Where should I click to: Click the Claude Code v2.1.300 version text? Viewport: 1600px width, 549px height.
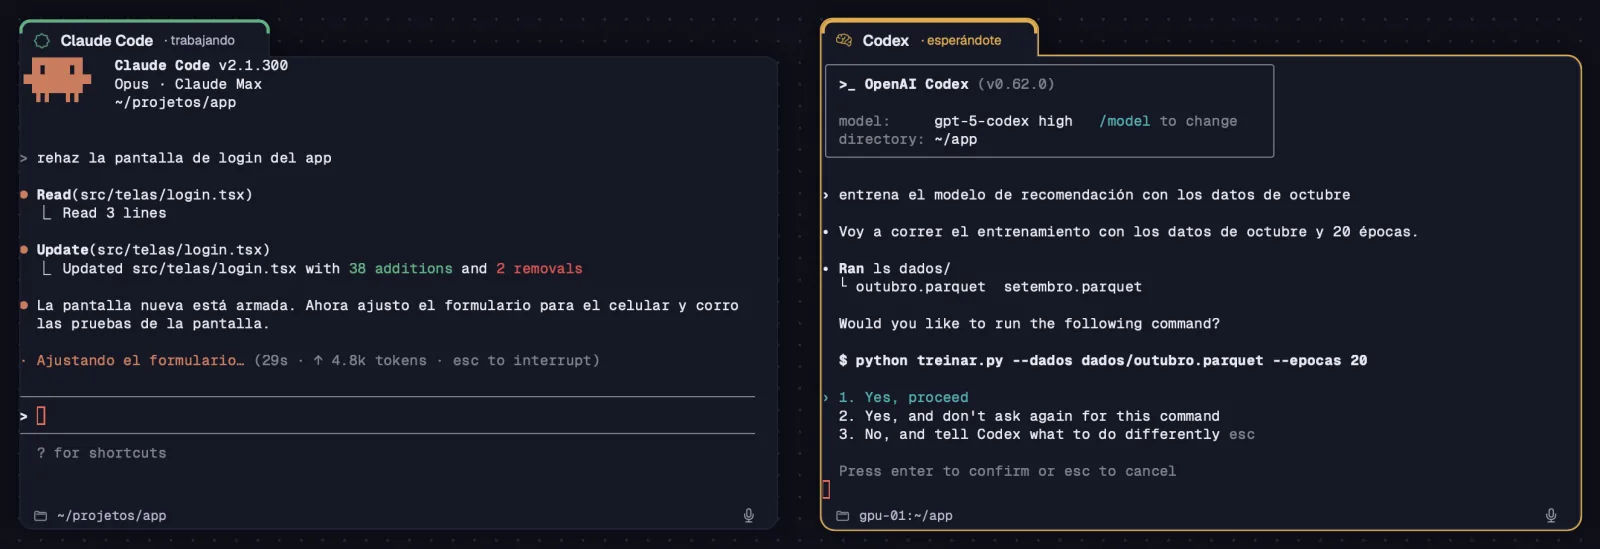(201, 66)
